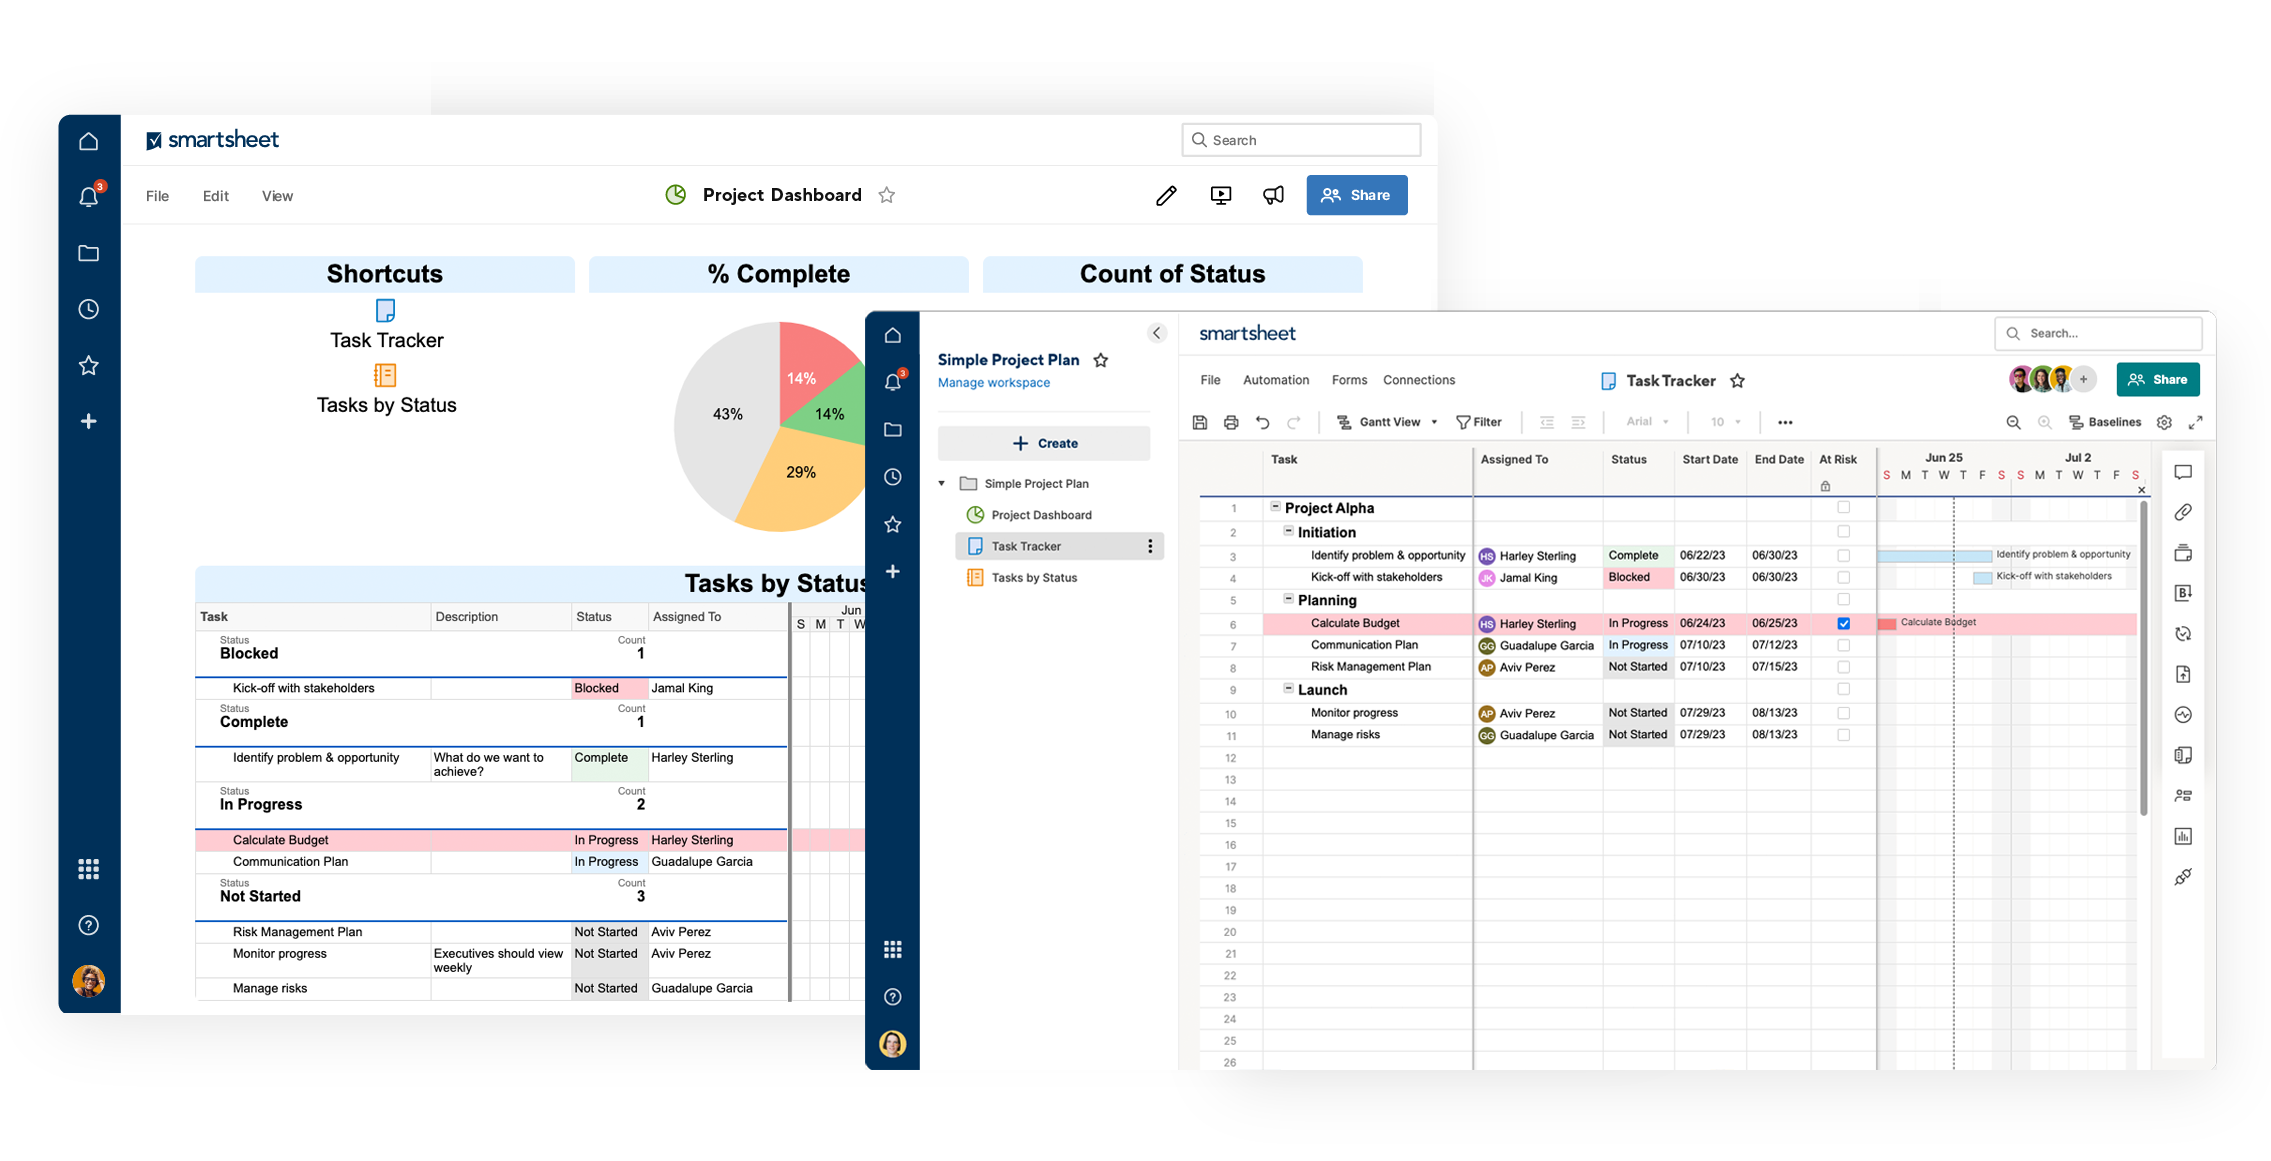Check At Risk for Communication Plan row
The width and height of the screenshot is (2271, 1161).
coord(1844,645)
